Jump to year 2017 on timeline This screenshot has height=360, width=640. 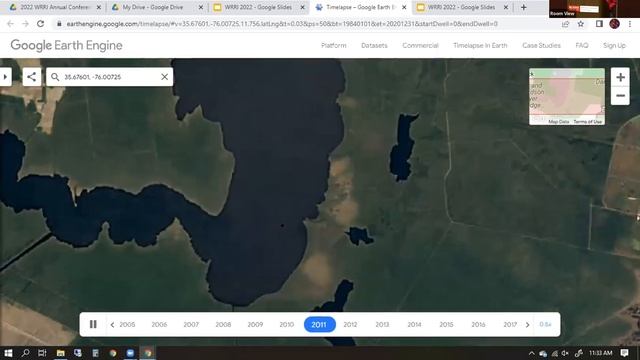(510, 324)
